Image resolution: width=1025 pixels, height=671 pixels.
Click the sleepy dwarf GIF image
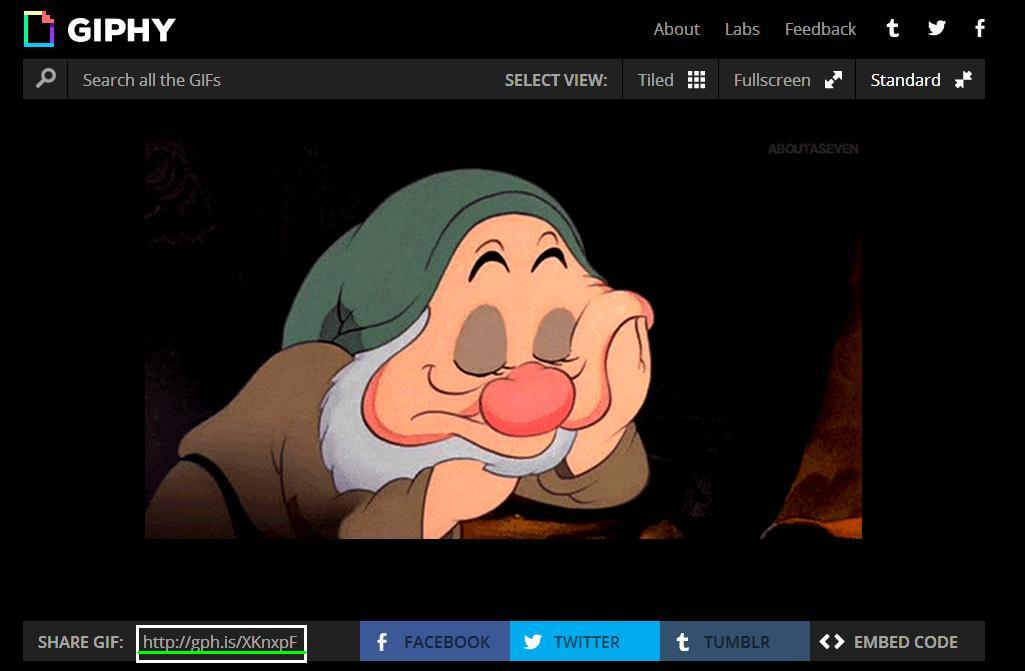503,339
